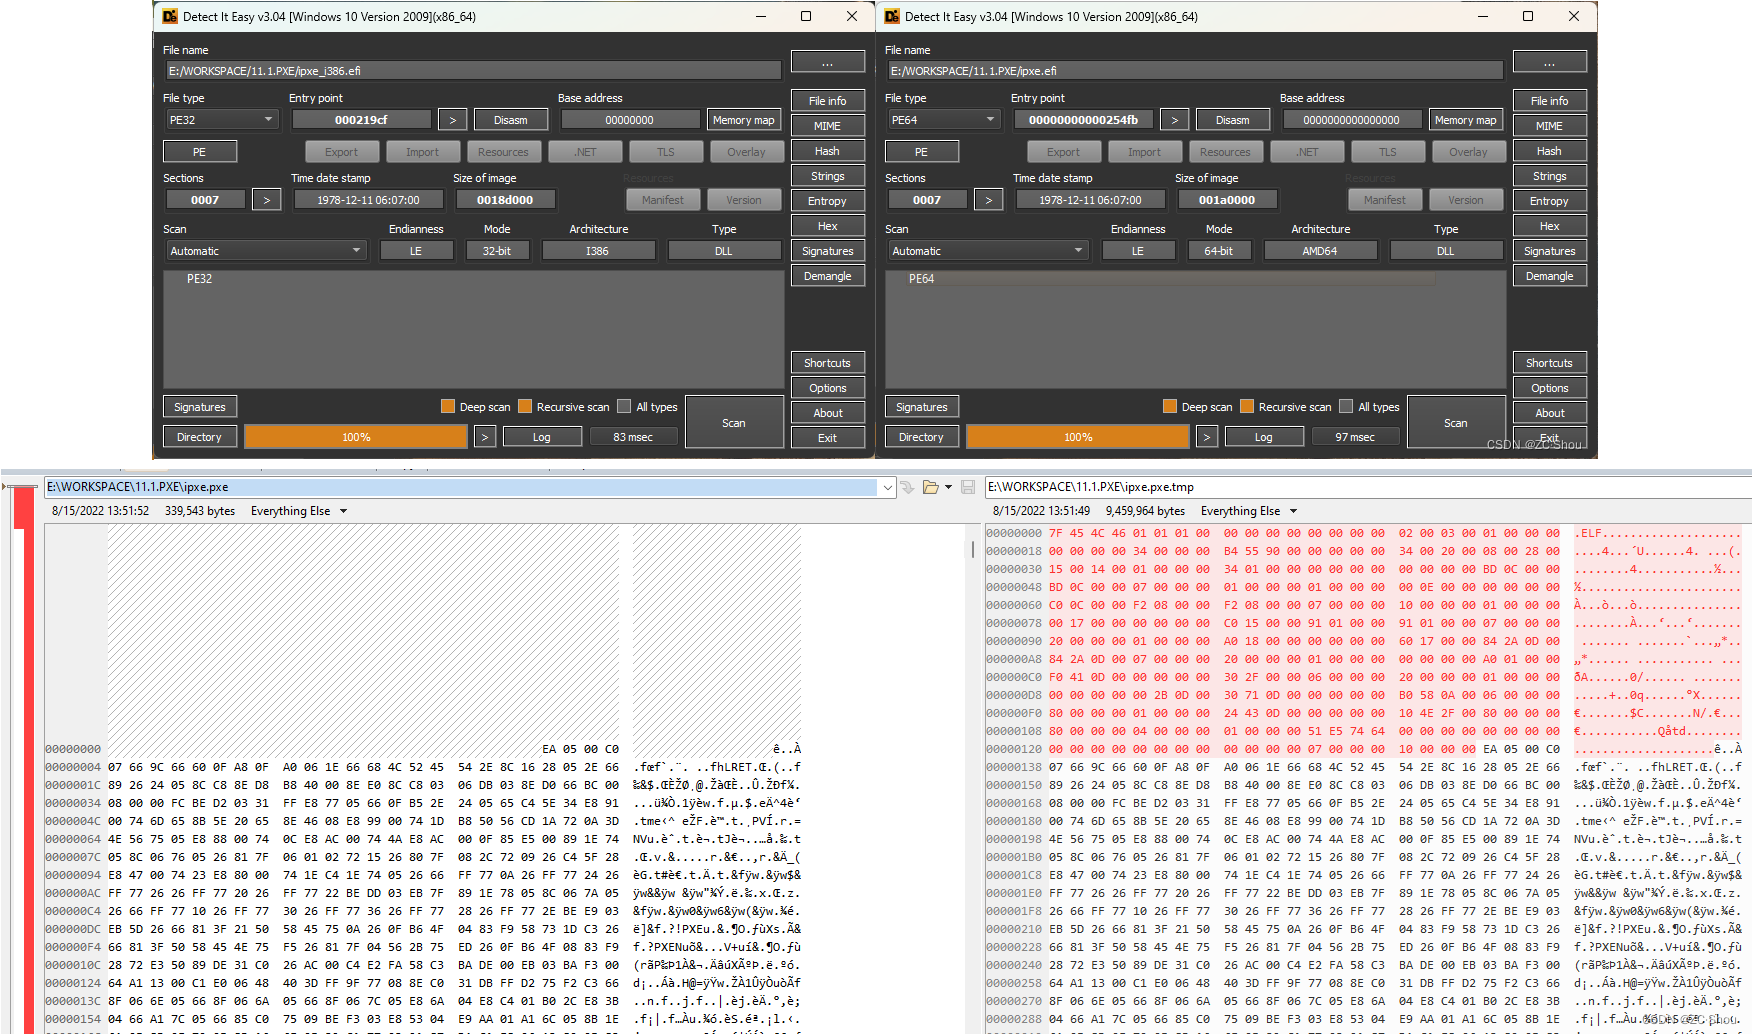Open sections arrow next to 0007 in right window
1752x1034 pixels.
point(988,200)
